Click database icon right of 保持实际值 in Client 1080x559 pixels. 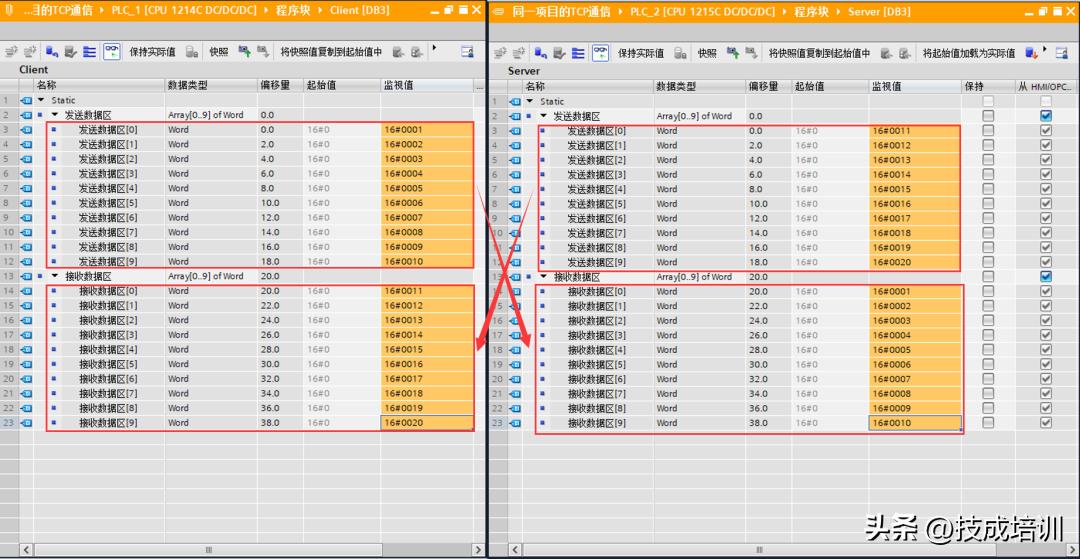coord(192,52)
